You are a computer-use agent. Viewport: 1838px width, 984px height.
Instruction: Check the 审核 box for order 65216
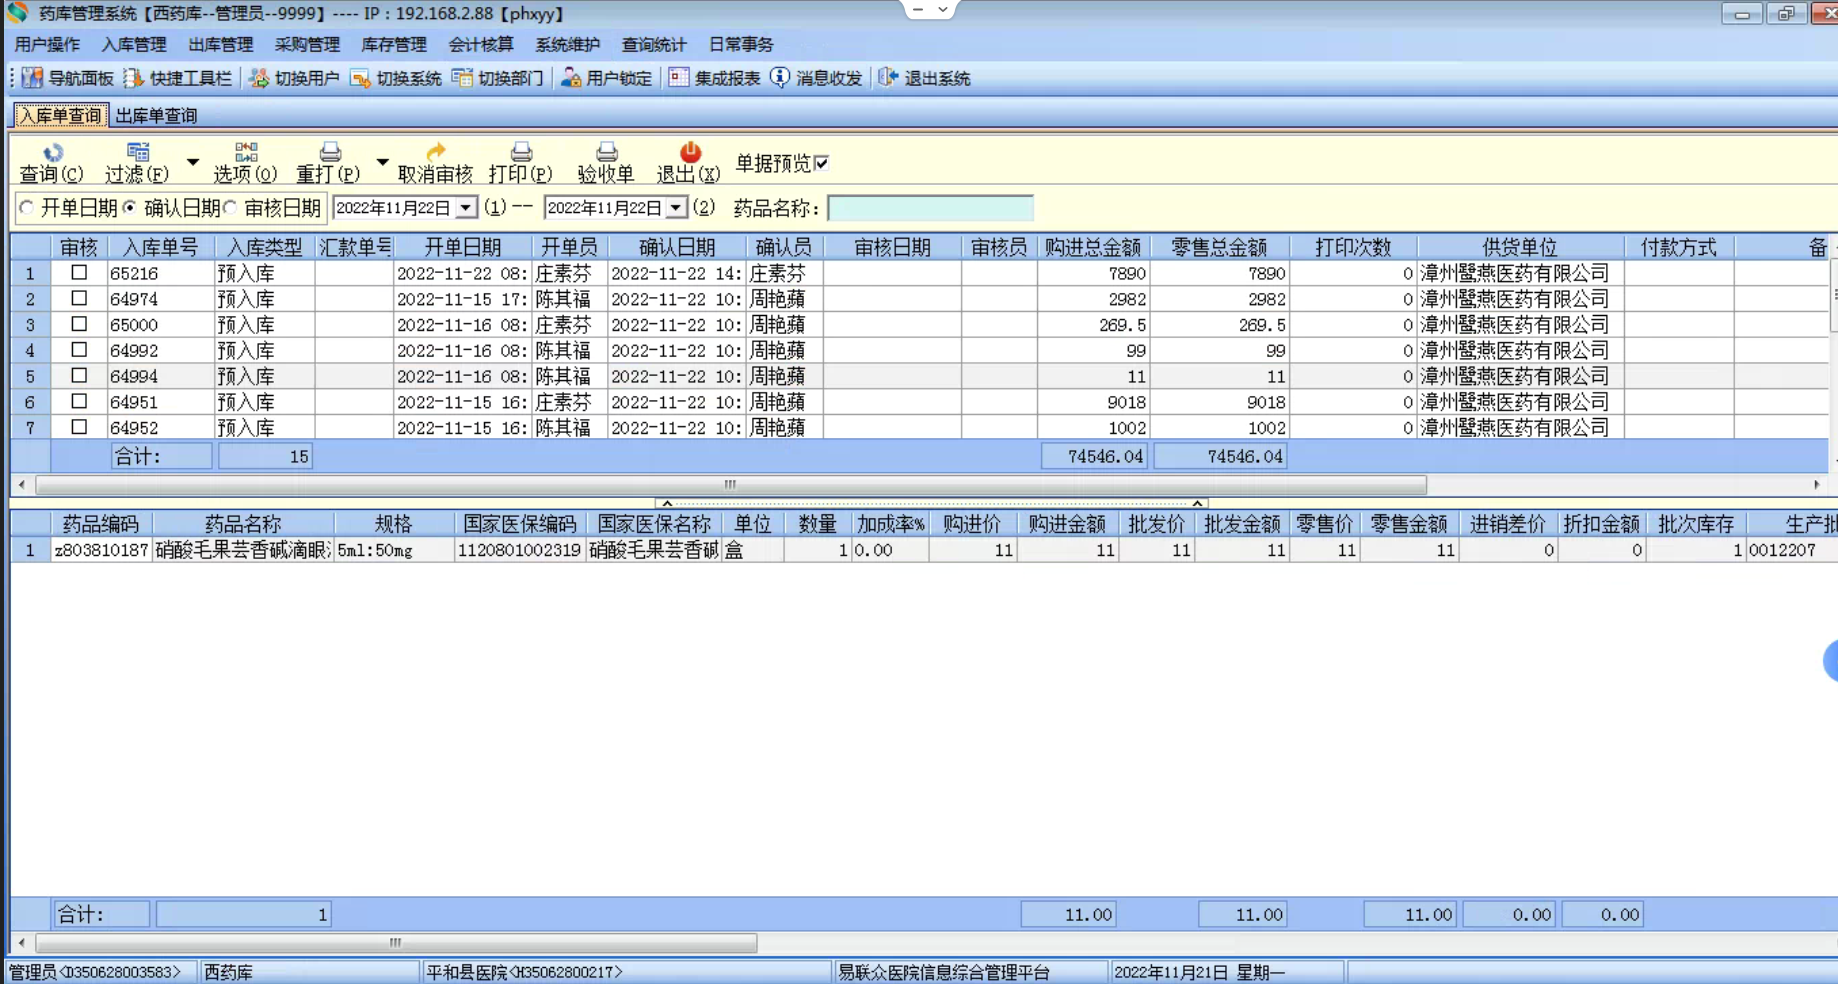pos(79,272)
